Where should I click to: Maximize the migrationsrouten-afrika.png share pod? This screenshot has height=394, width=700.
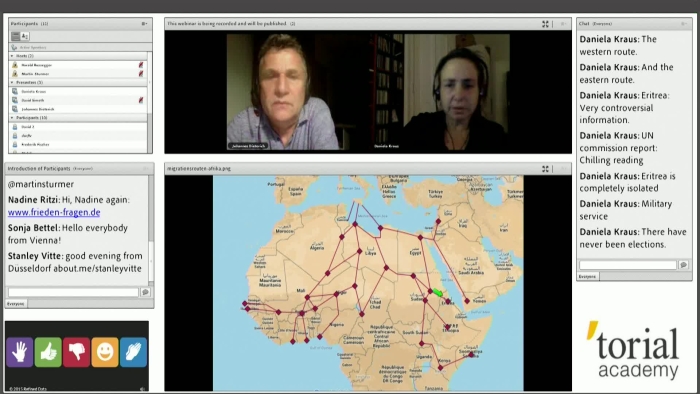click(x=545, y=169)
